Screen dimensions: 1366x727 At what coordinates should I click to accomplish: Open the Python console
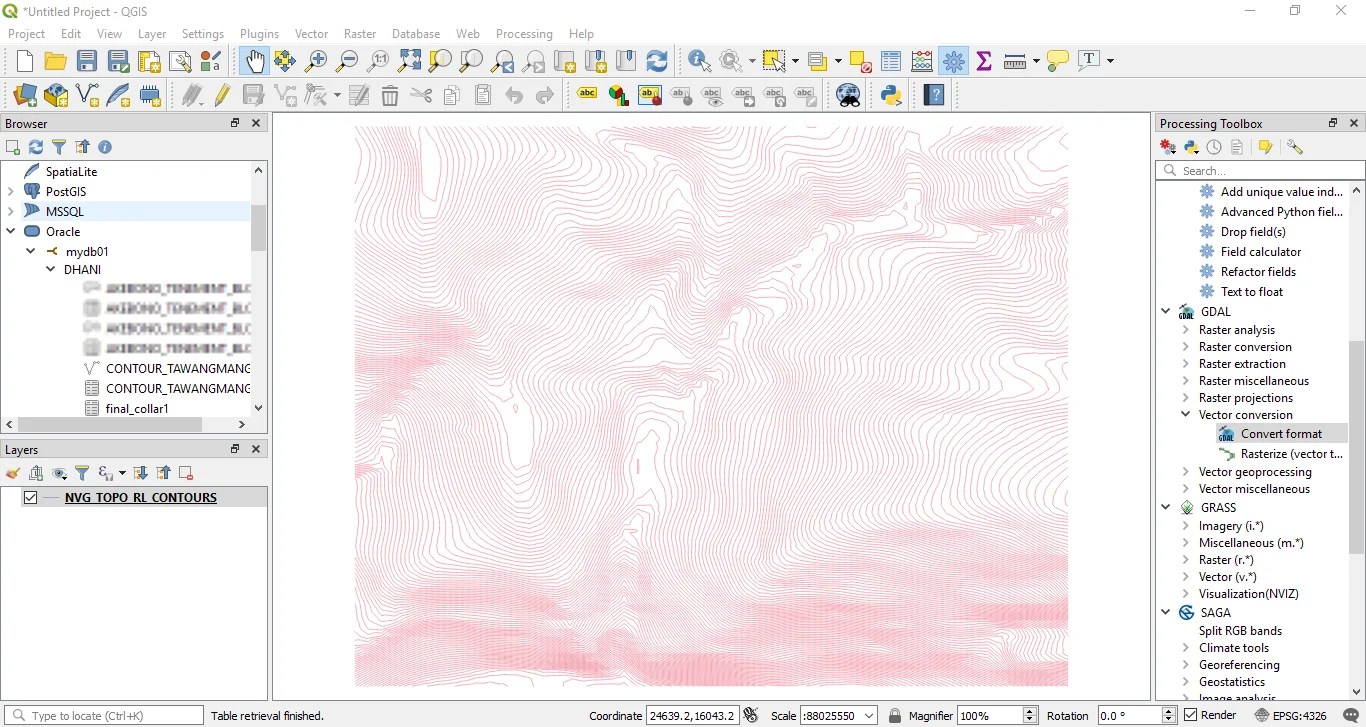pyautogui.click(x=891, y=95)
